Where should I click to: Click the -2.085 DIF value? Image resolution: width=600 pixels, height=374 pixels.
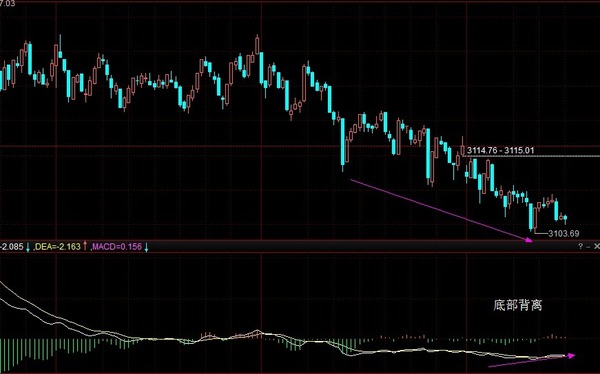(x=12, y=247)
